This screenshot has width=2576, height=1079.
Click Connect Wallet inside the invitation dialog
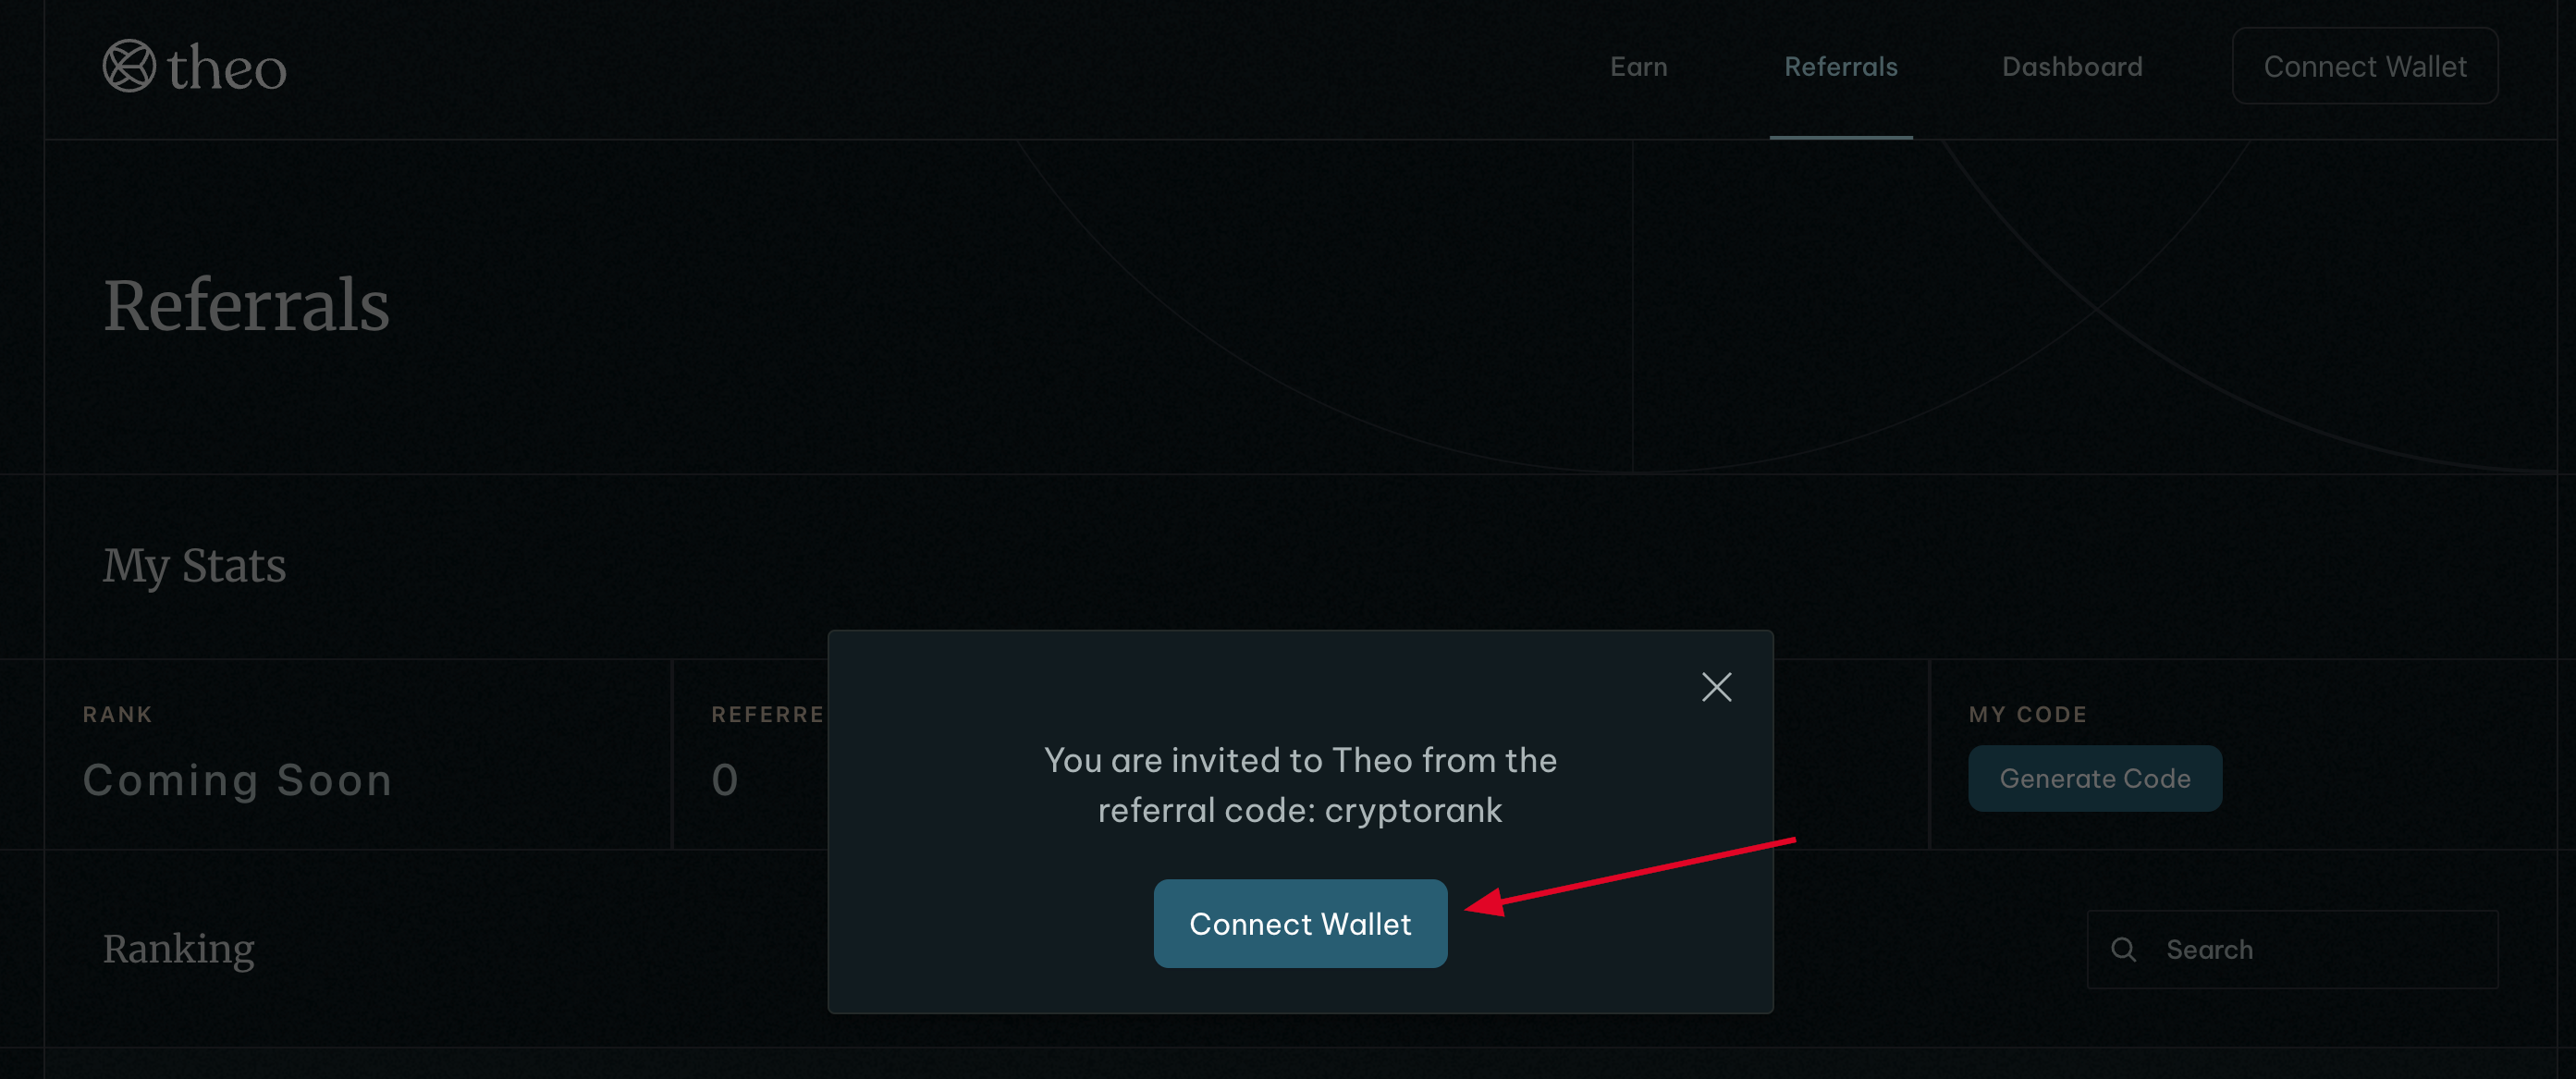[x=1300, y=923]
